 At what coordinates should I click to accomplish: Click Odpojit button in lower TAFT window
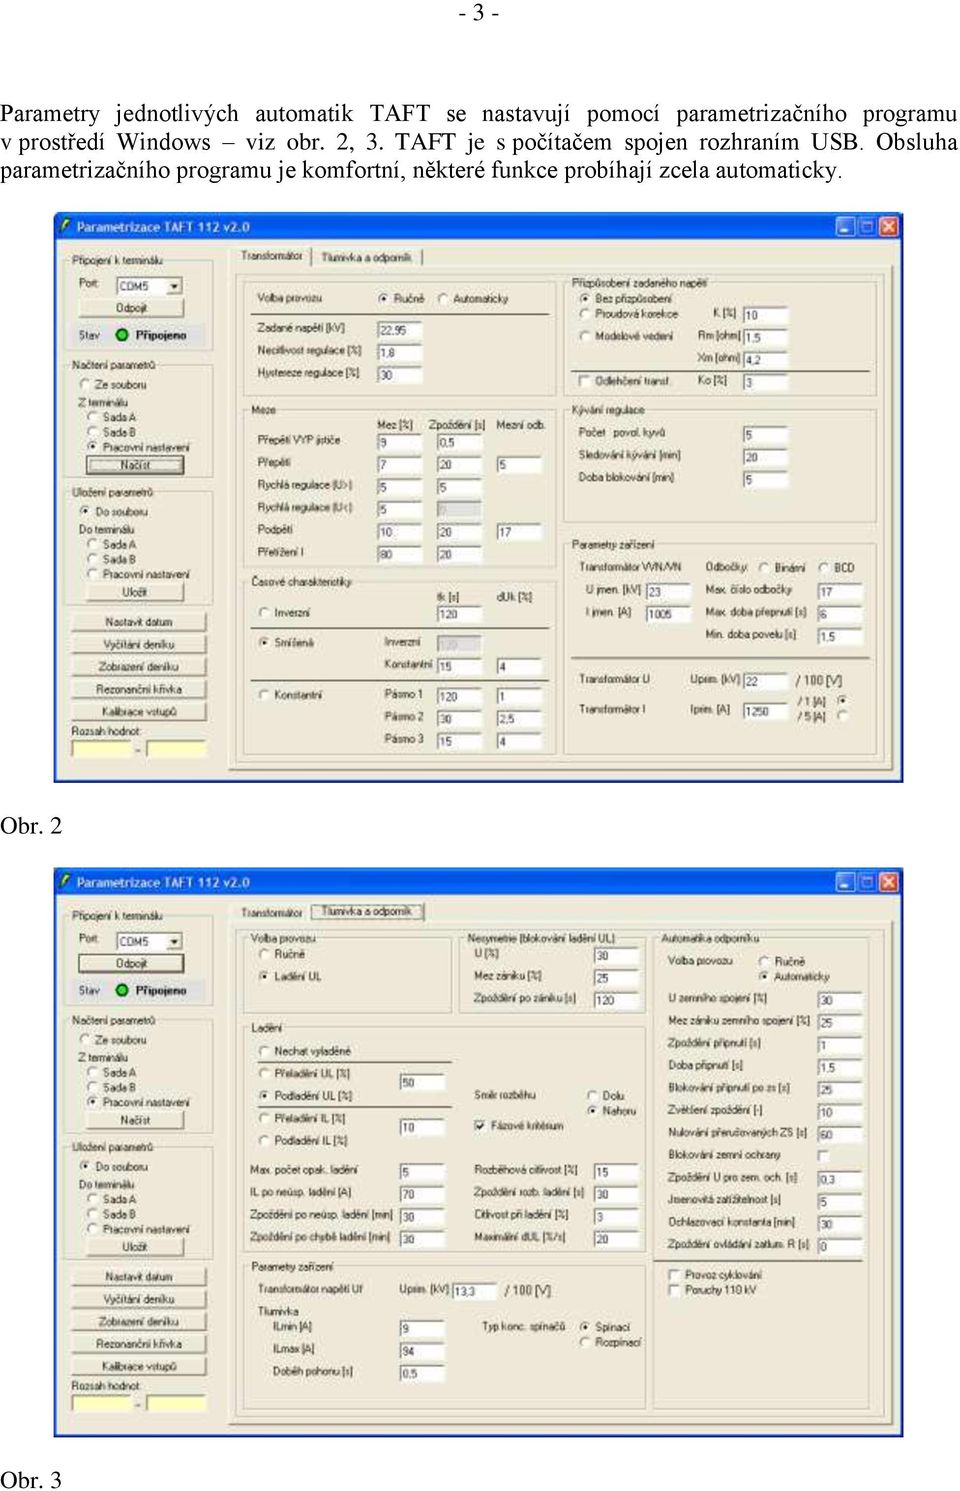coord(131,963)
